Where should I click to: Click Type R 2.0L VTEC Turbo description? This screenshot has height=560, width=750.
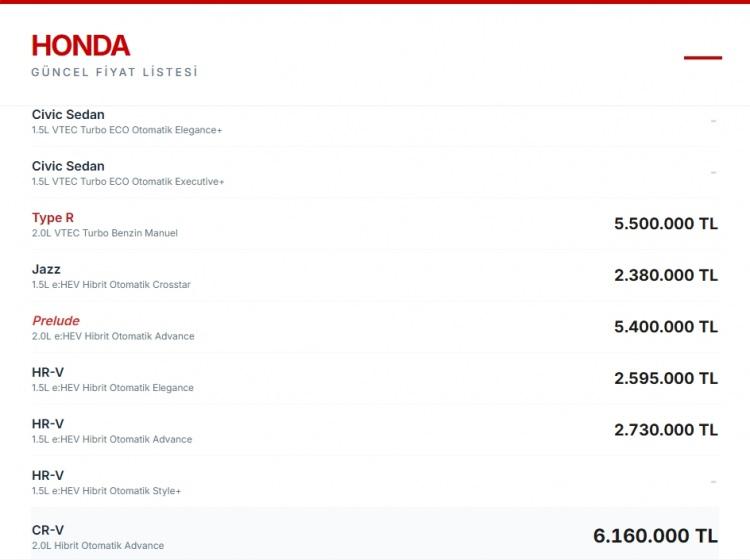[x=105, y=233]
